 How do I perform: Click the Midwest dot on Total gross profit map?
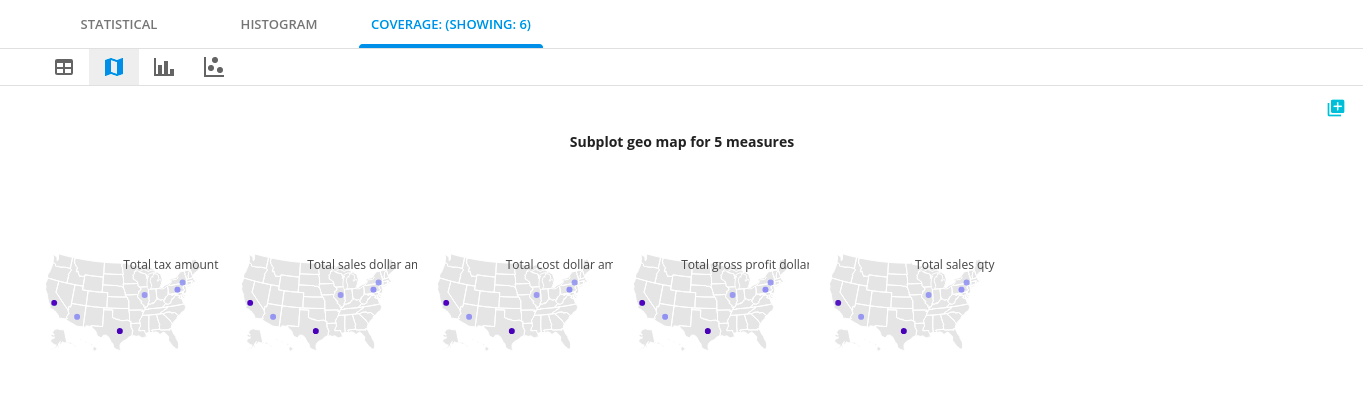(732, 295)
